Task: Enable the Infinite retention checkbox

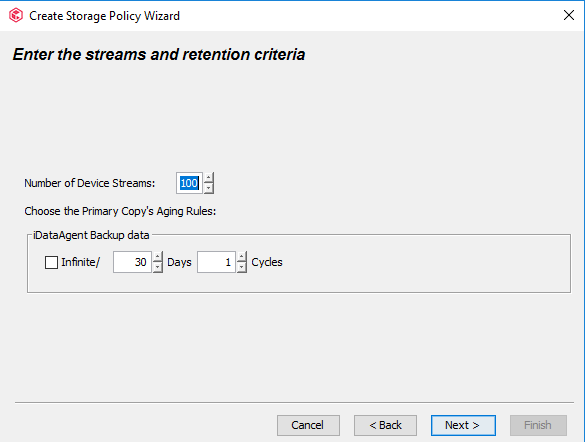Action: 51,262
